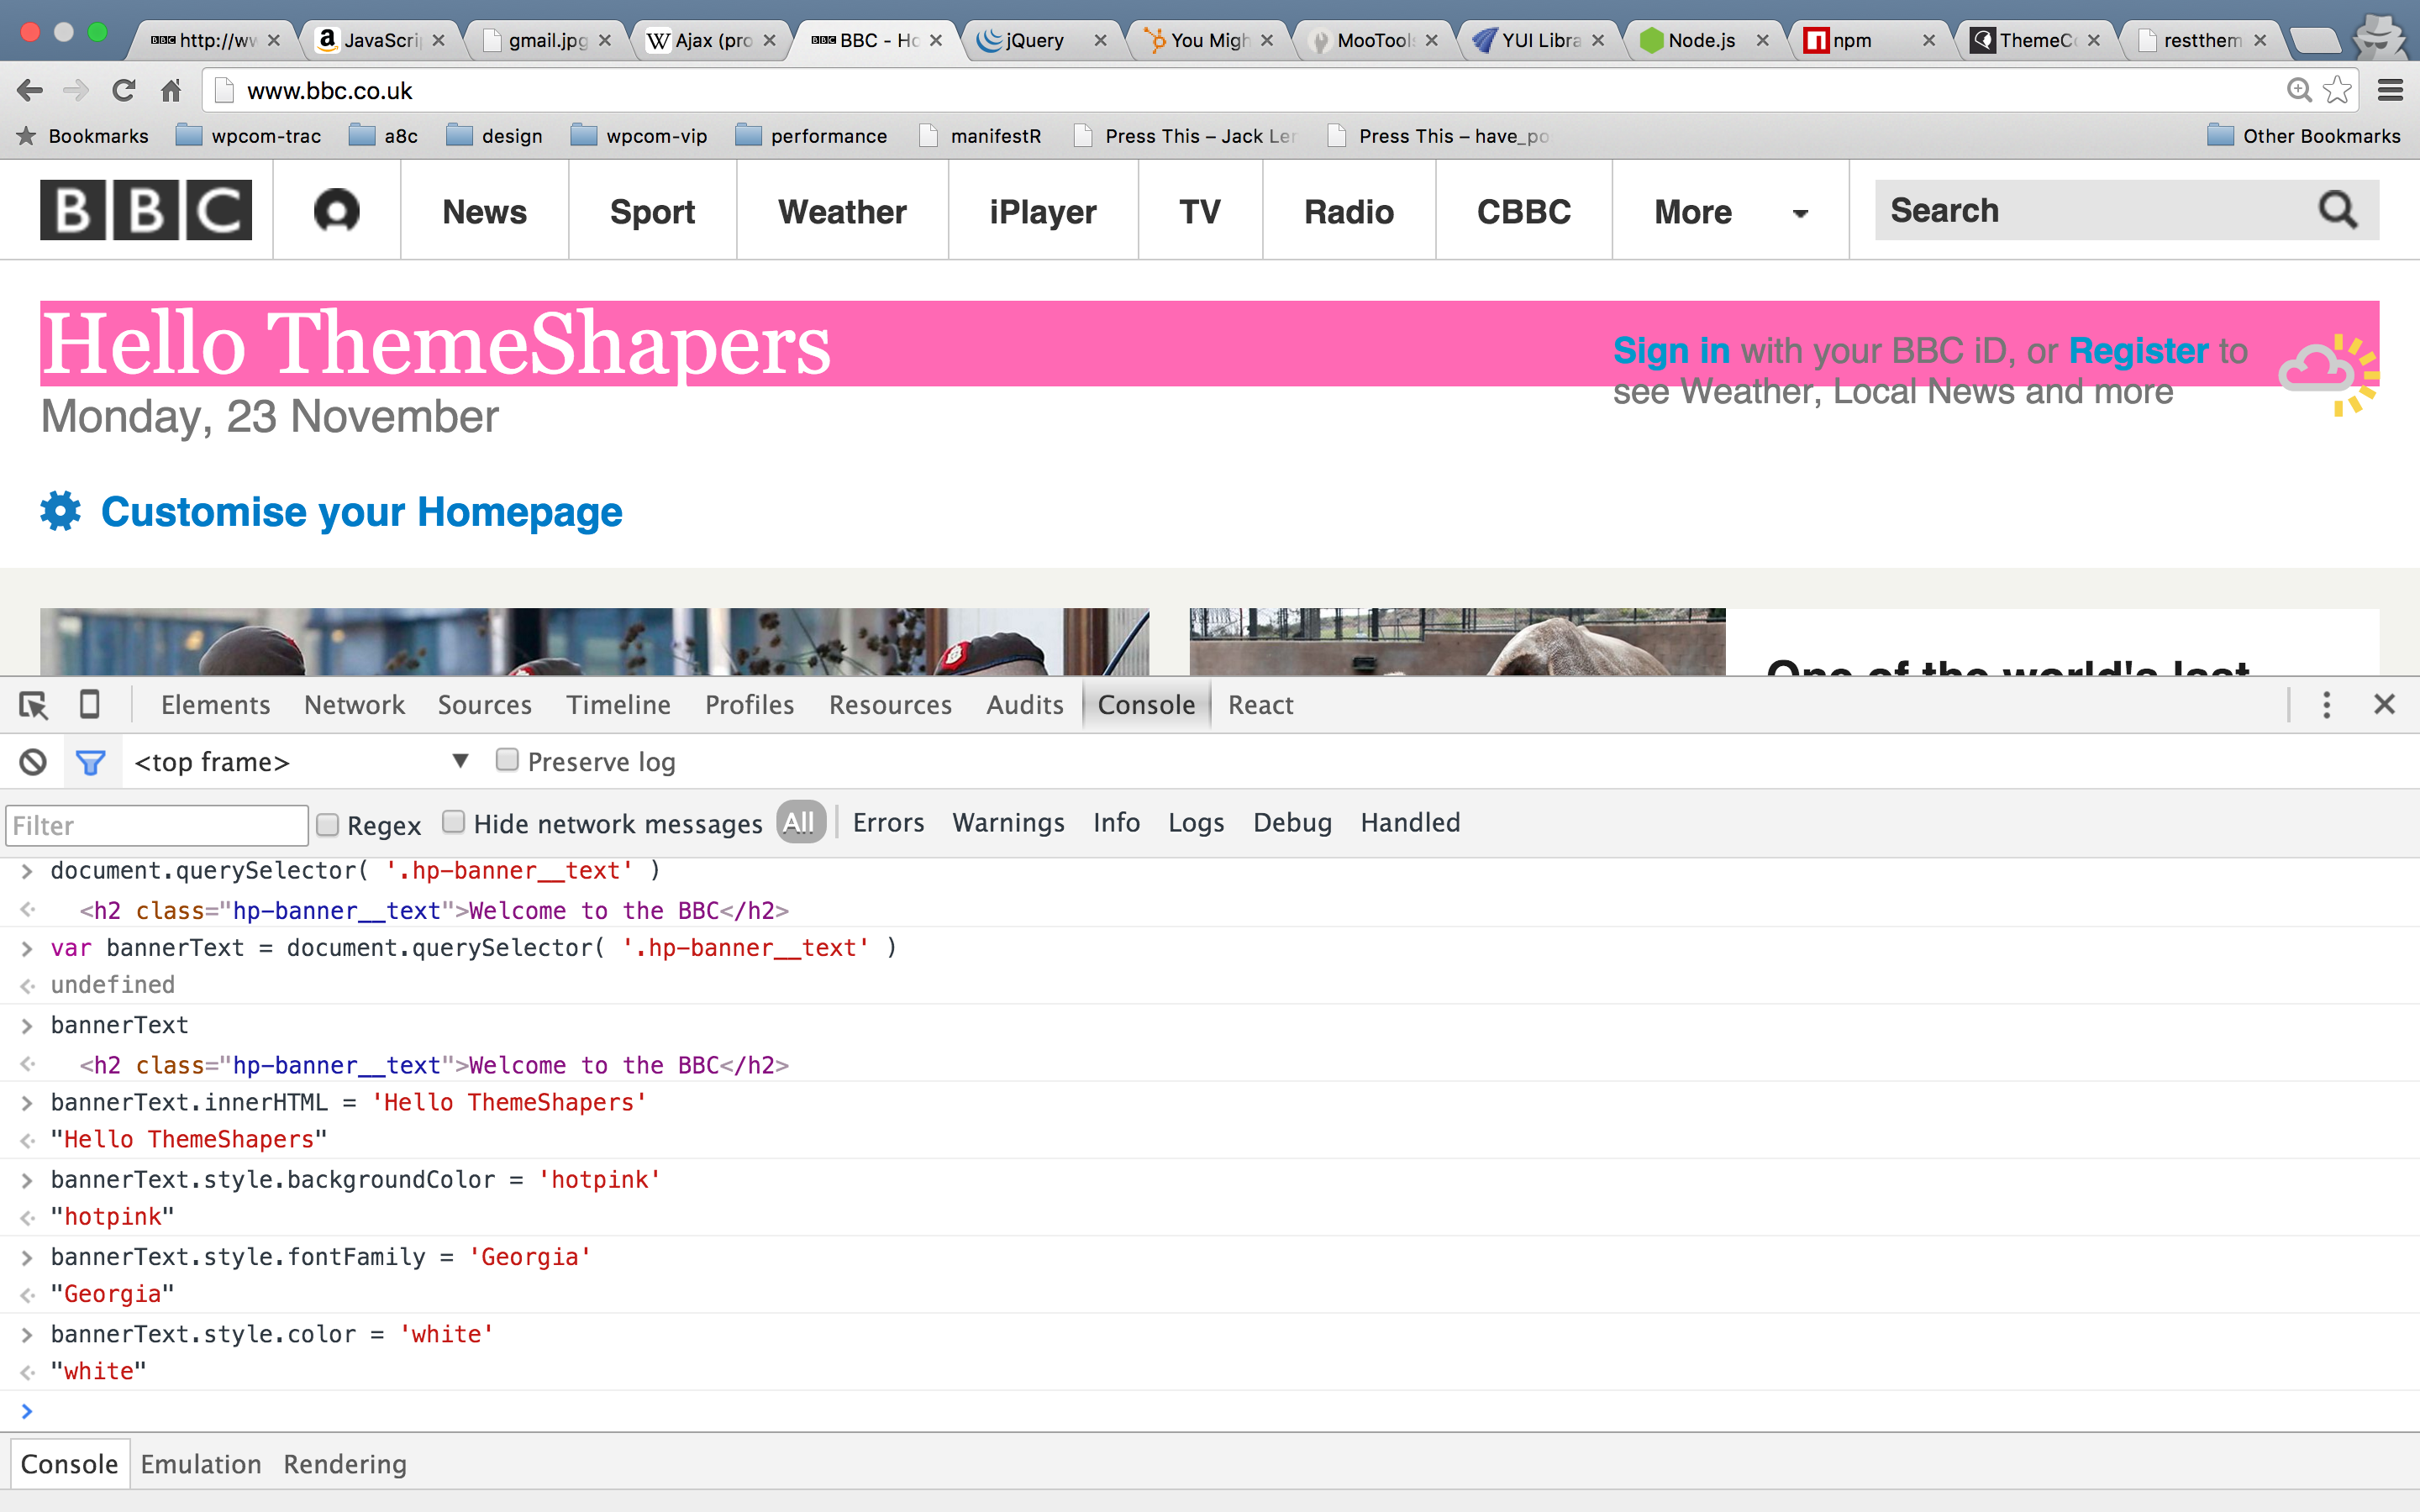This screenshot has width=2420, height=1512.
Task: Activate the DevTools inspect element tool
Action: (x=33, y=705)
